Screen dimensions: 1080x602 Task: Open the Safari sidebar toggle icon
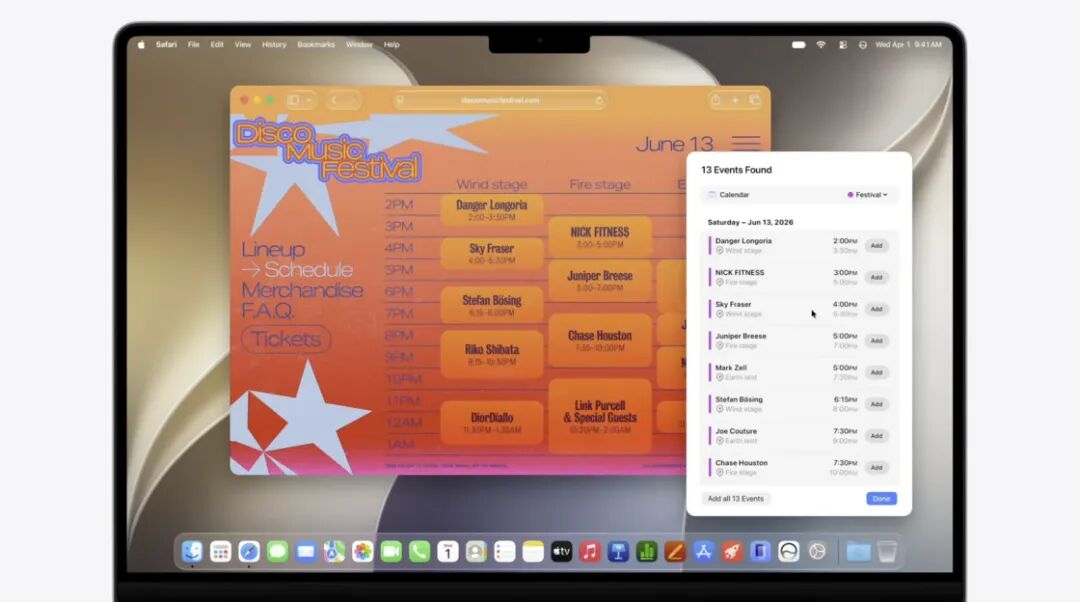(293, 101)
